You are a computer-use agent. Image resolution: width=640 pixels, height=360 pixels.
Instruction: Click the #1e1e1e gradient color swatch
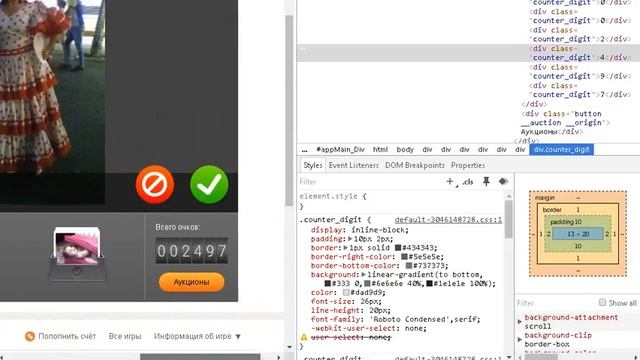(429, 283)
